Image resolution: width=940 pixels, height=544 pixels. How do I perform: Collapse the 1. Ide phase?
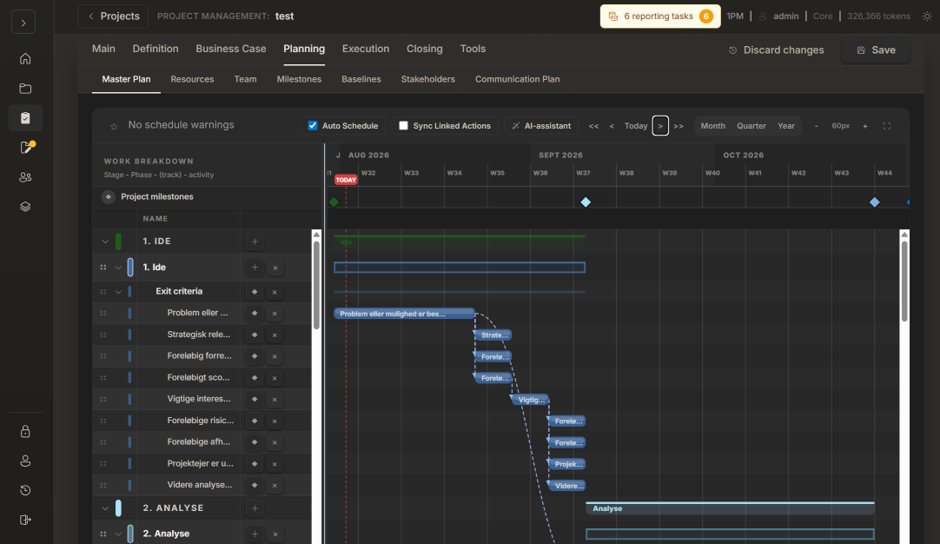118,268
